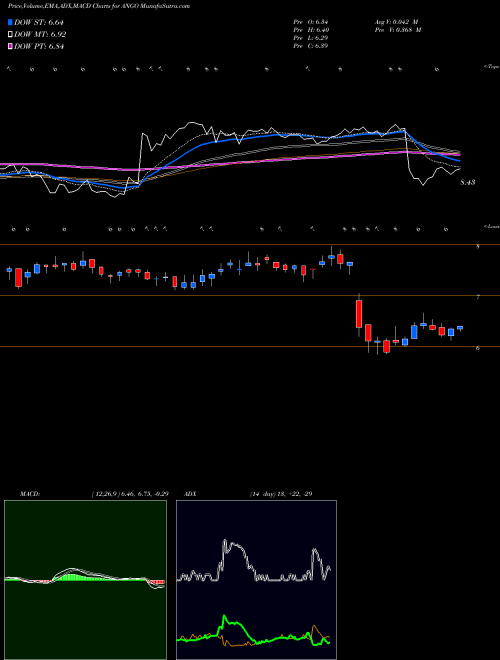Select the 'DOW ST: 6.64' legend label
This screenshot has width=500, height=660.
pyautogui.click(x=39, y=22)
